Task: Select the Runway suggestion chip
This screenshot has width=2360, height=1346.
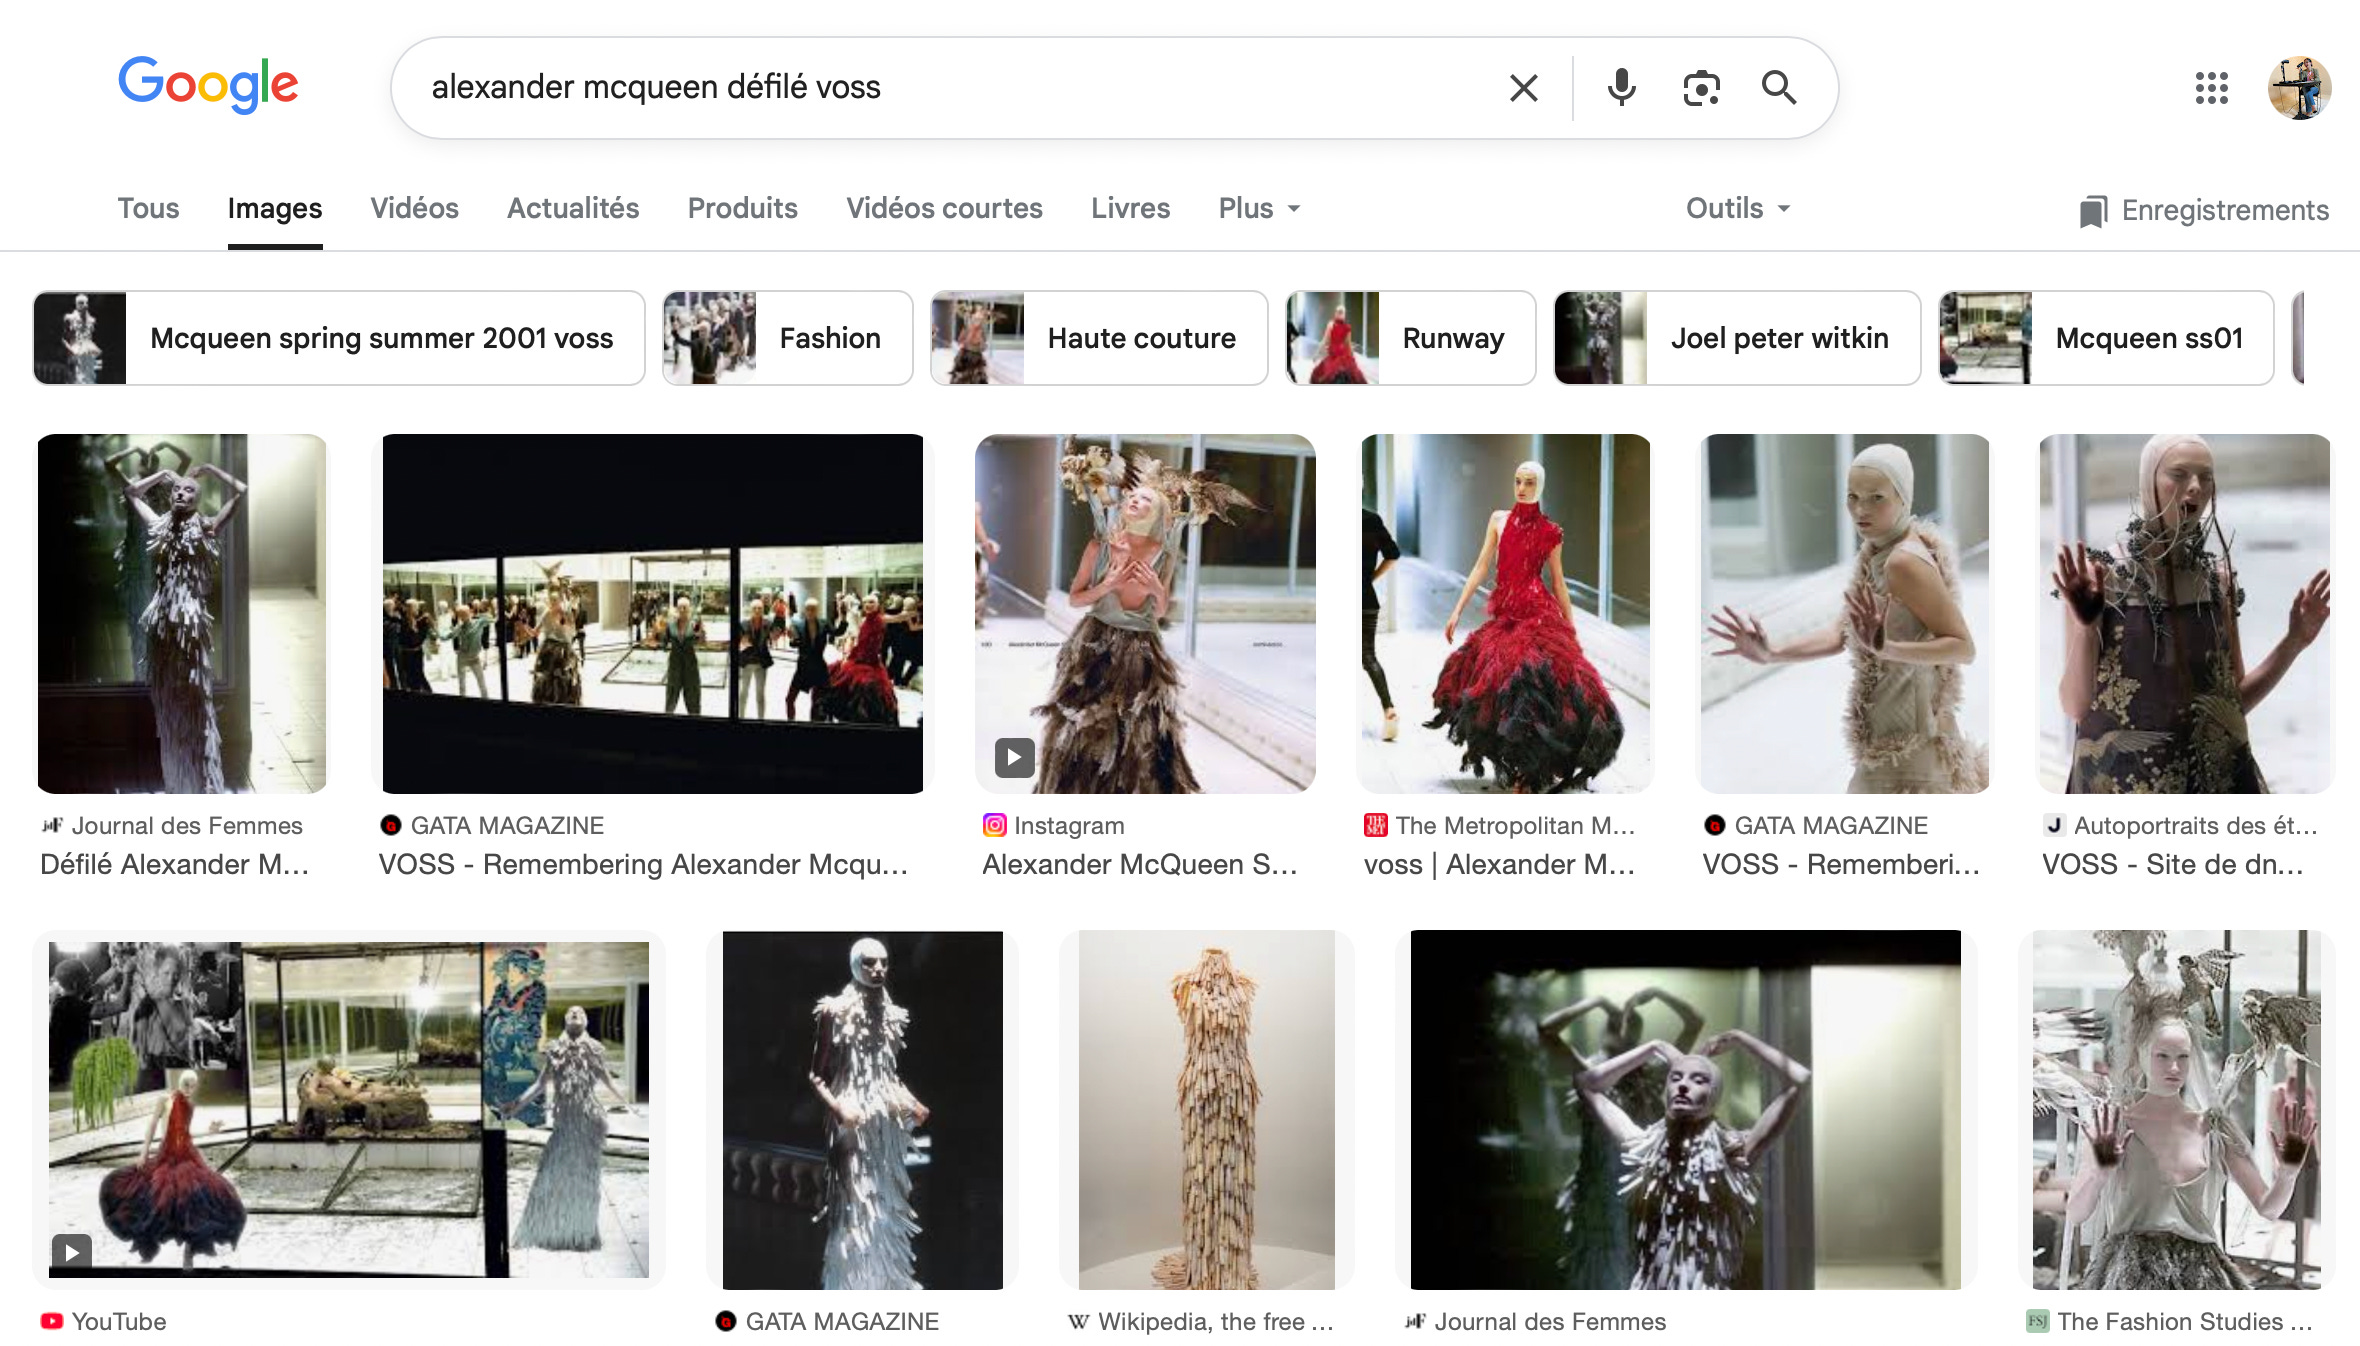Action: [x=1410, y=338]
